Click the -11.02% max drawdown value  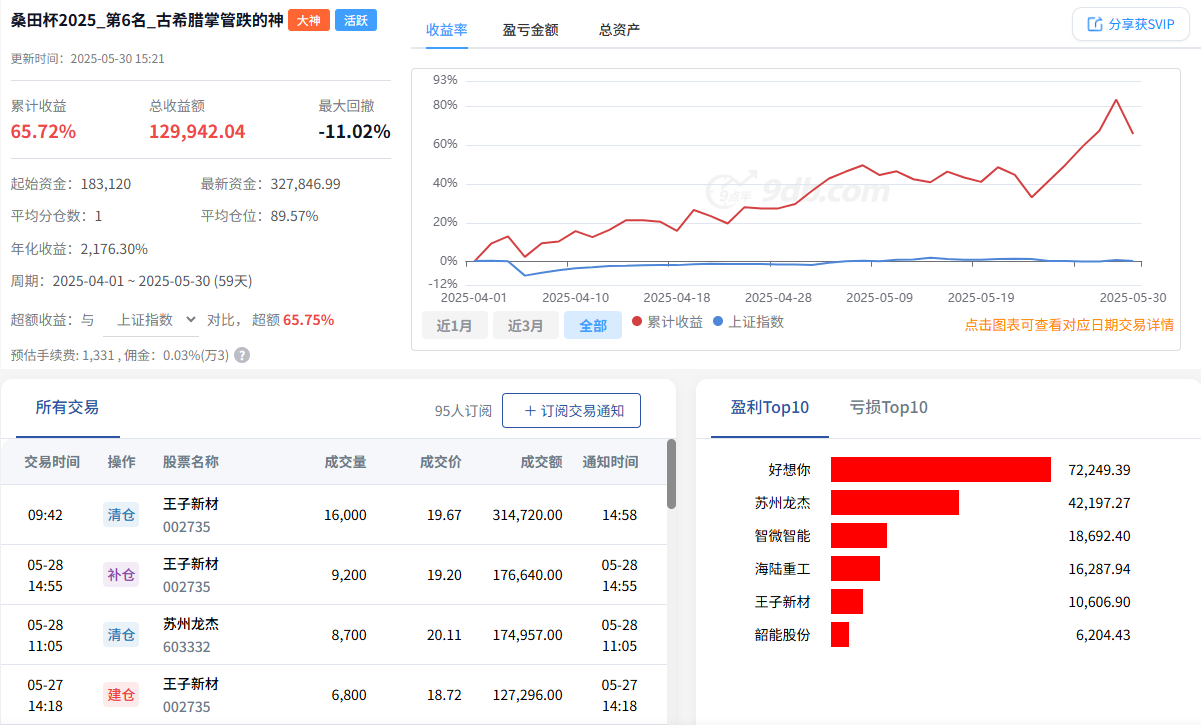(355, 132)
